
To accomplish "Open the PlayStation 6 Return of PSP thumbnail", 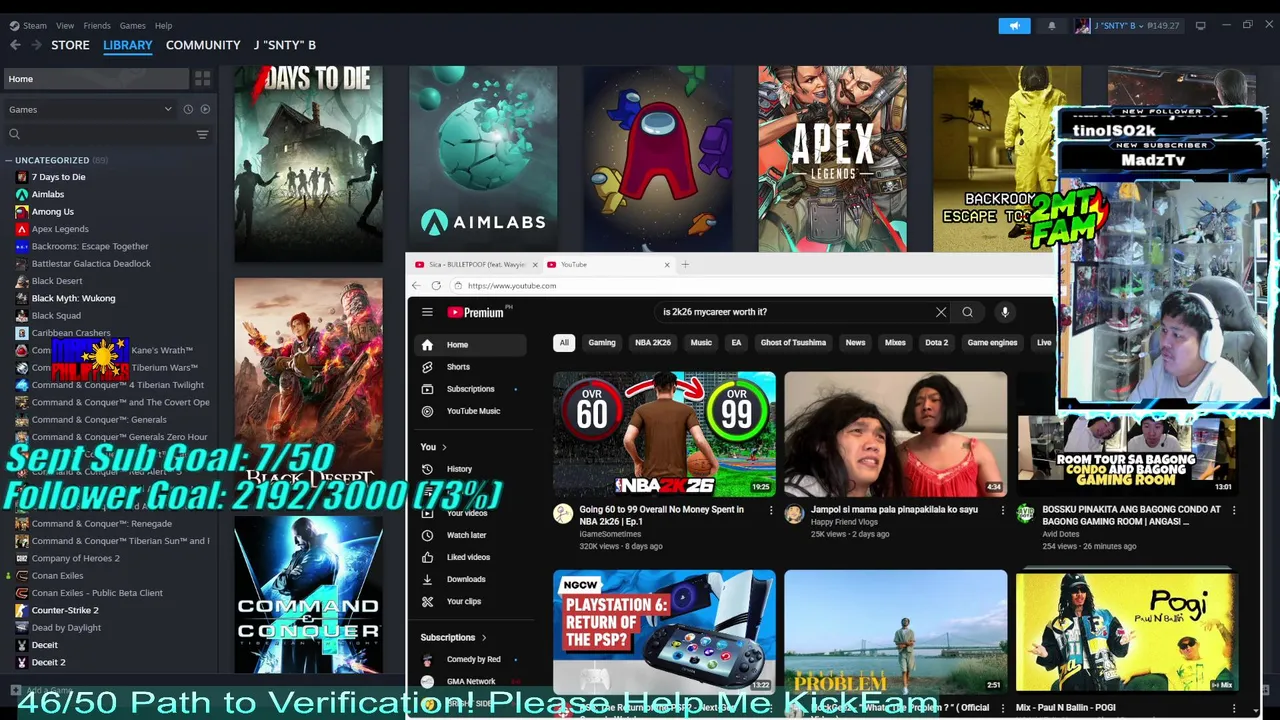I will (664, 631).
